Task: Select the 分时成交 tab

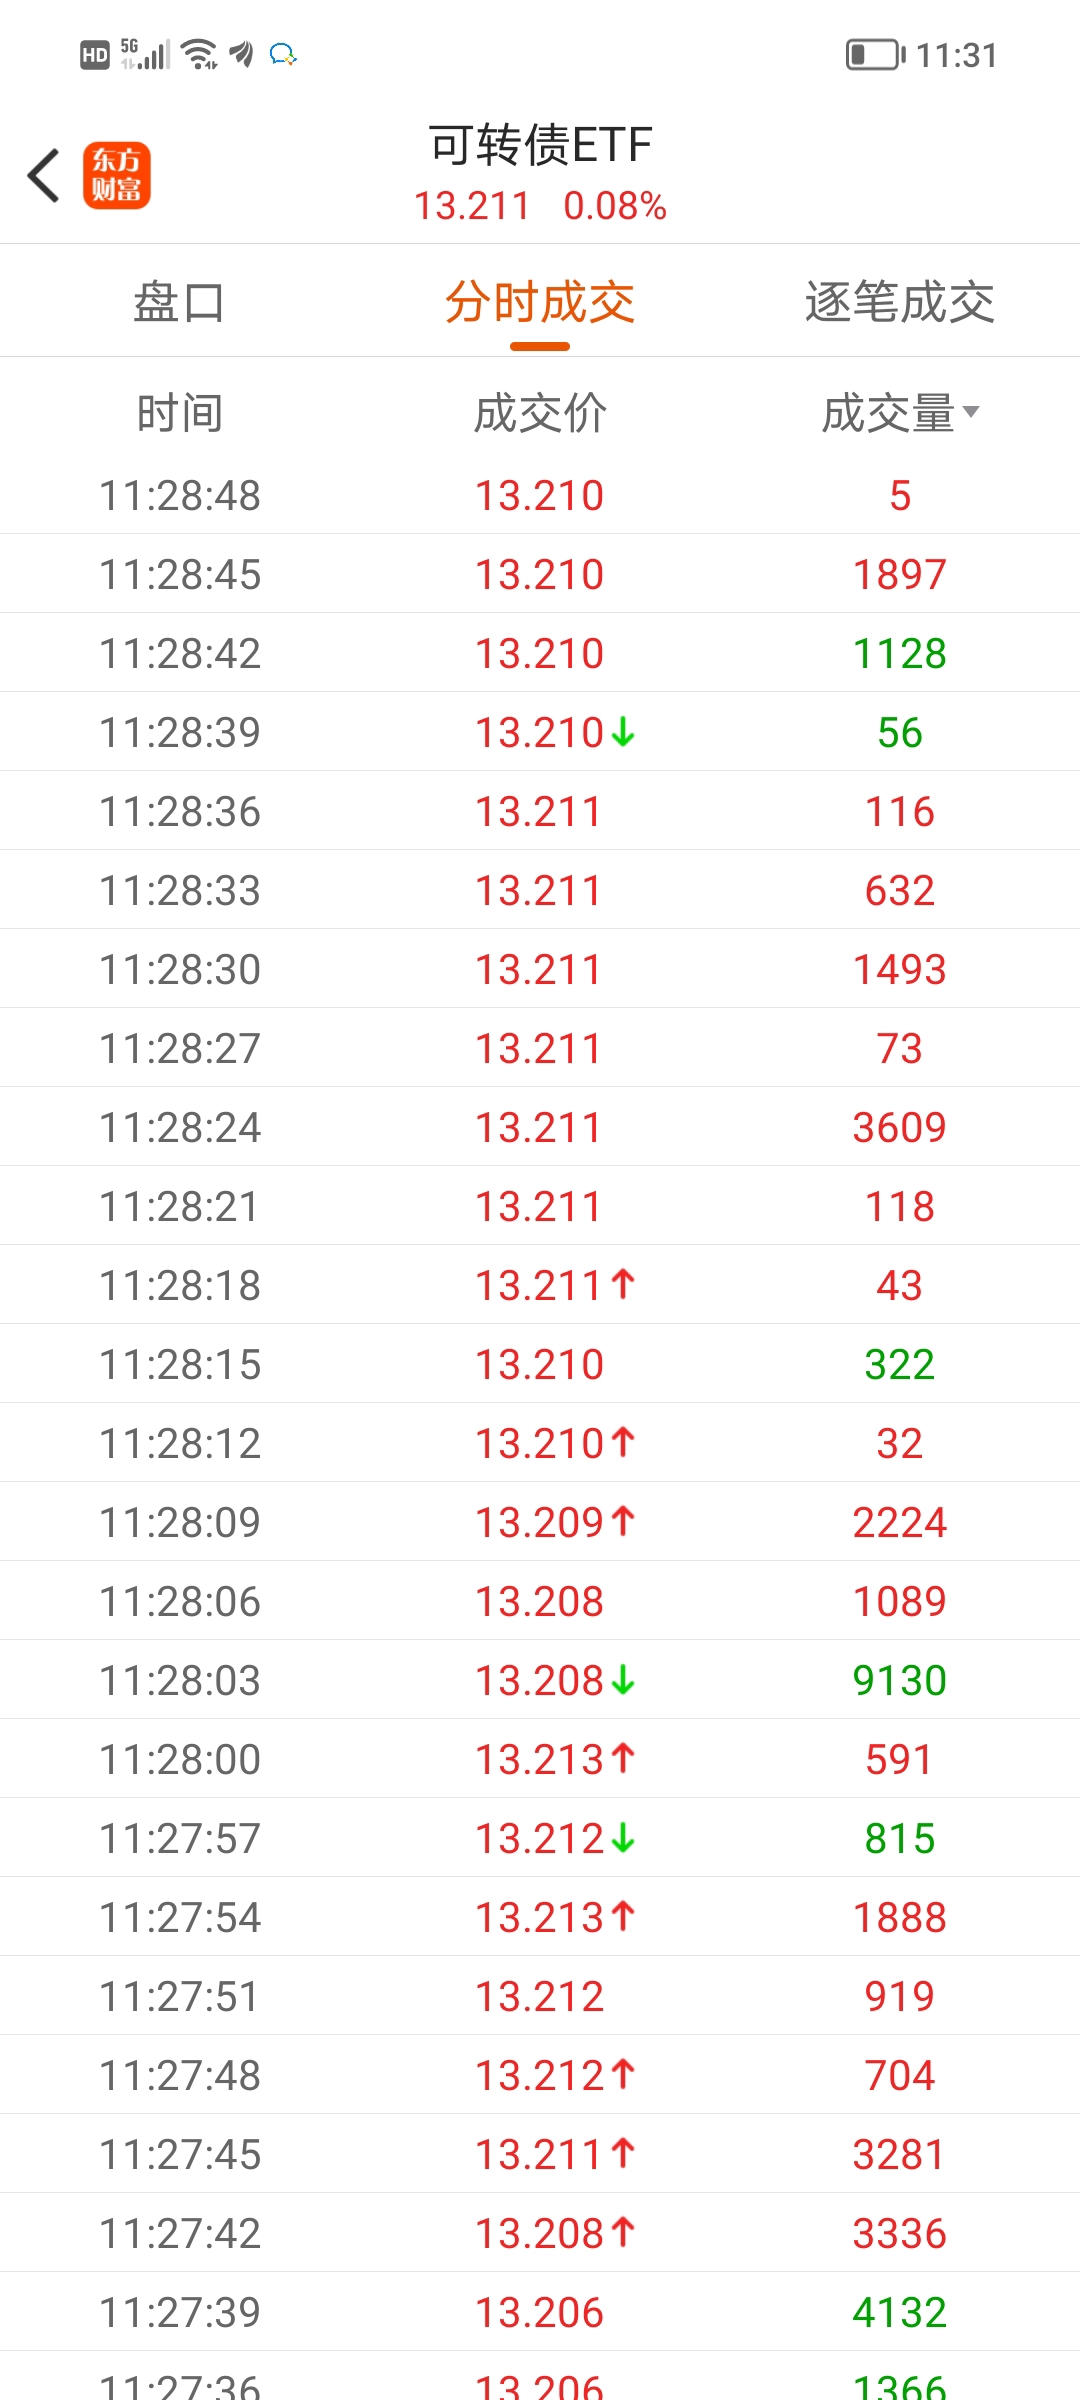Action: (540, 302)
